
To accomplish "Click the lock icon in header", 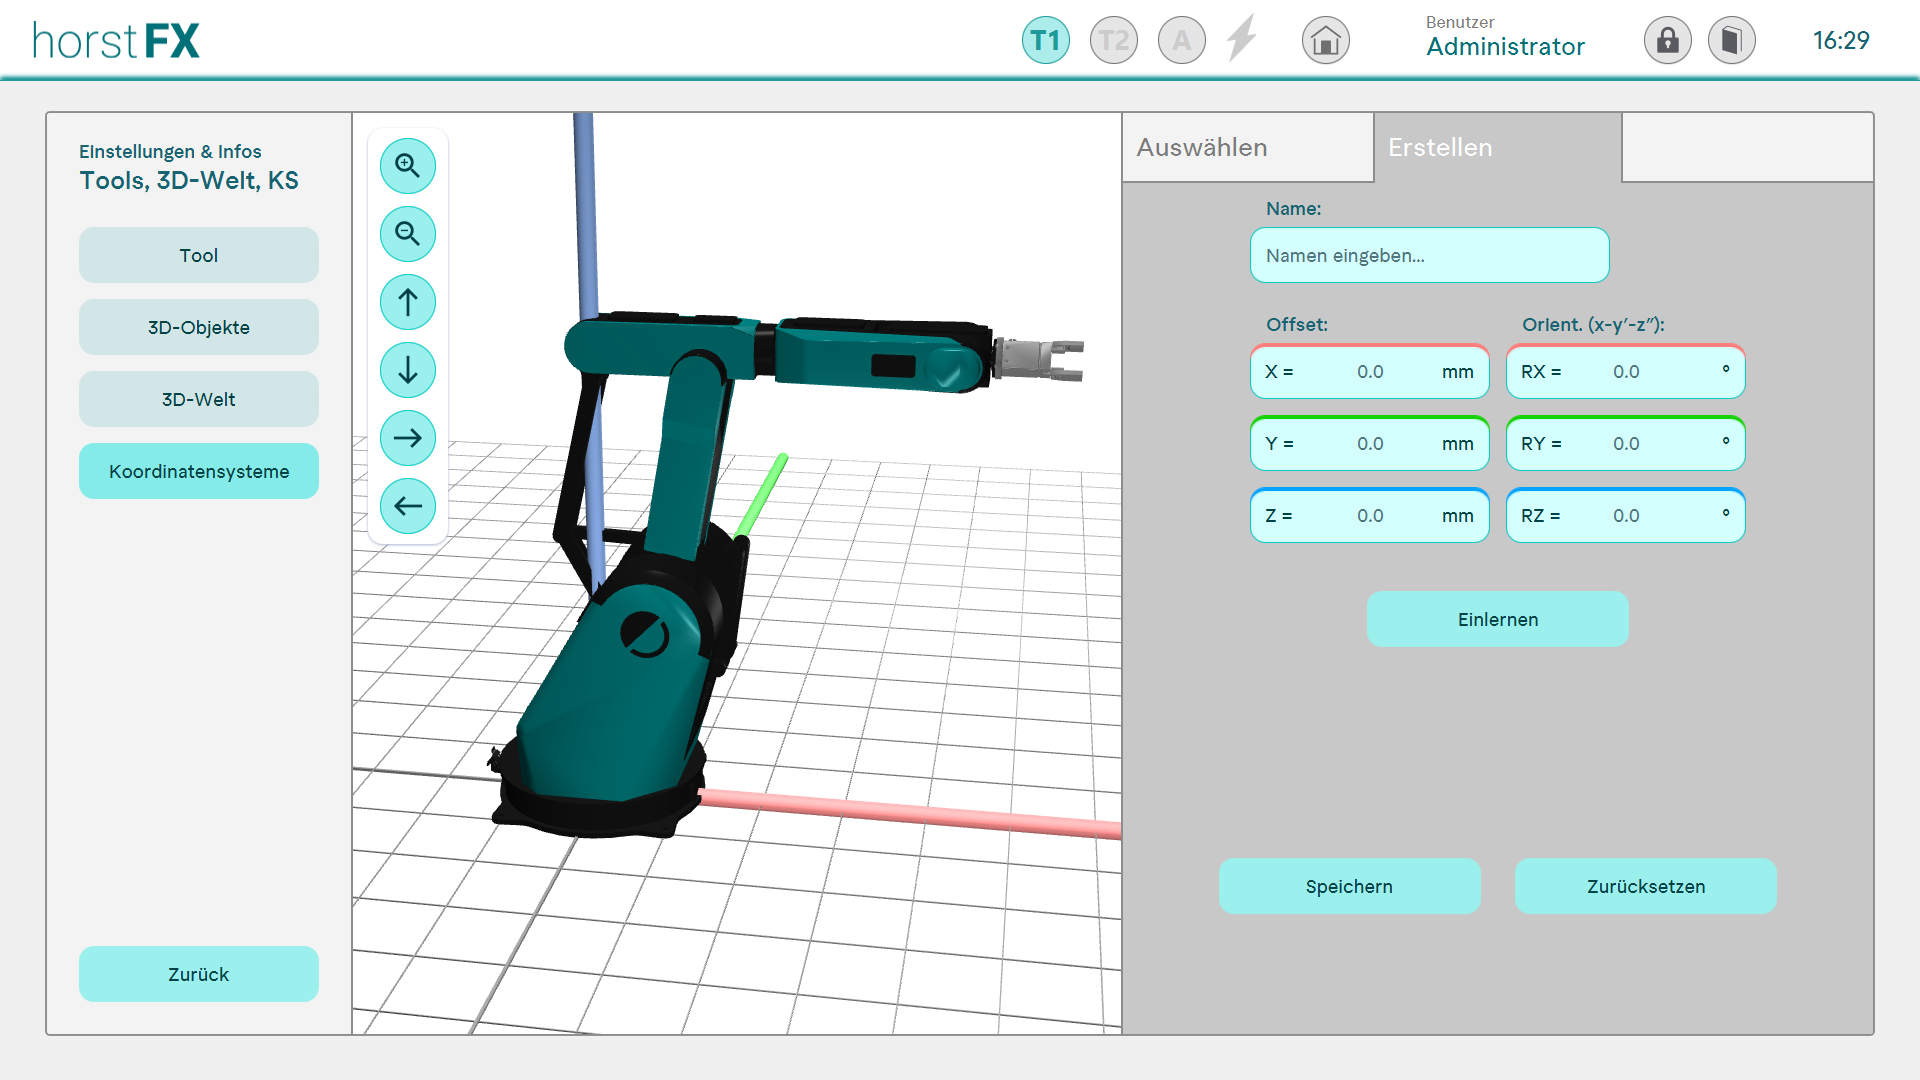I will (x=1667, y=41).
